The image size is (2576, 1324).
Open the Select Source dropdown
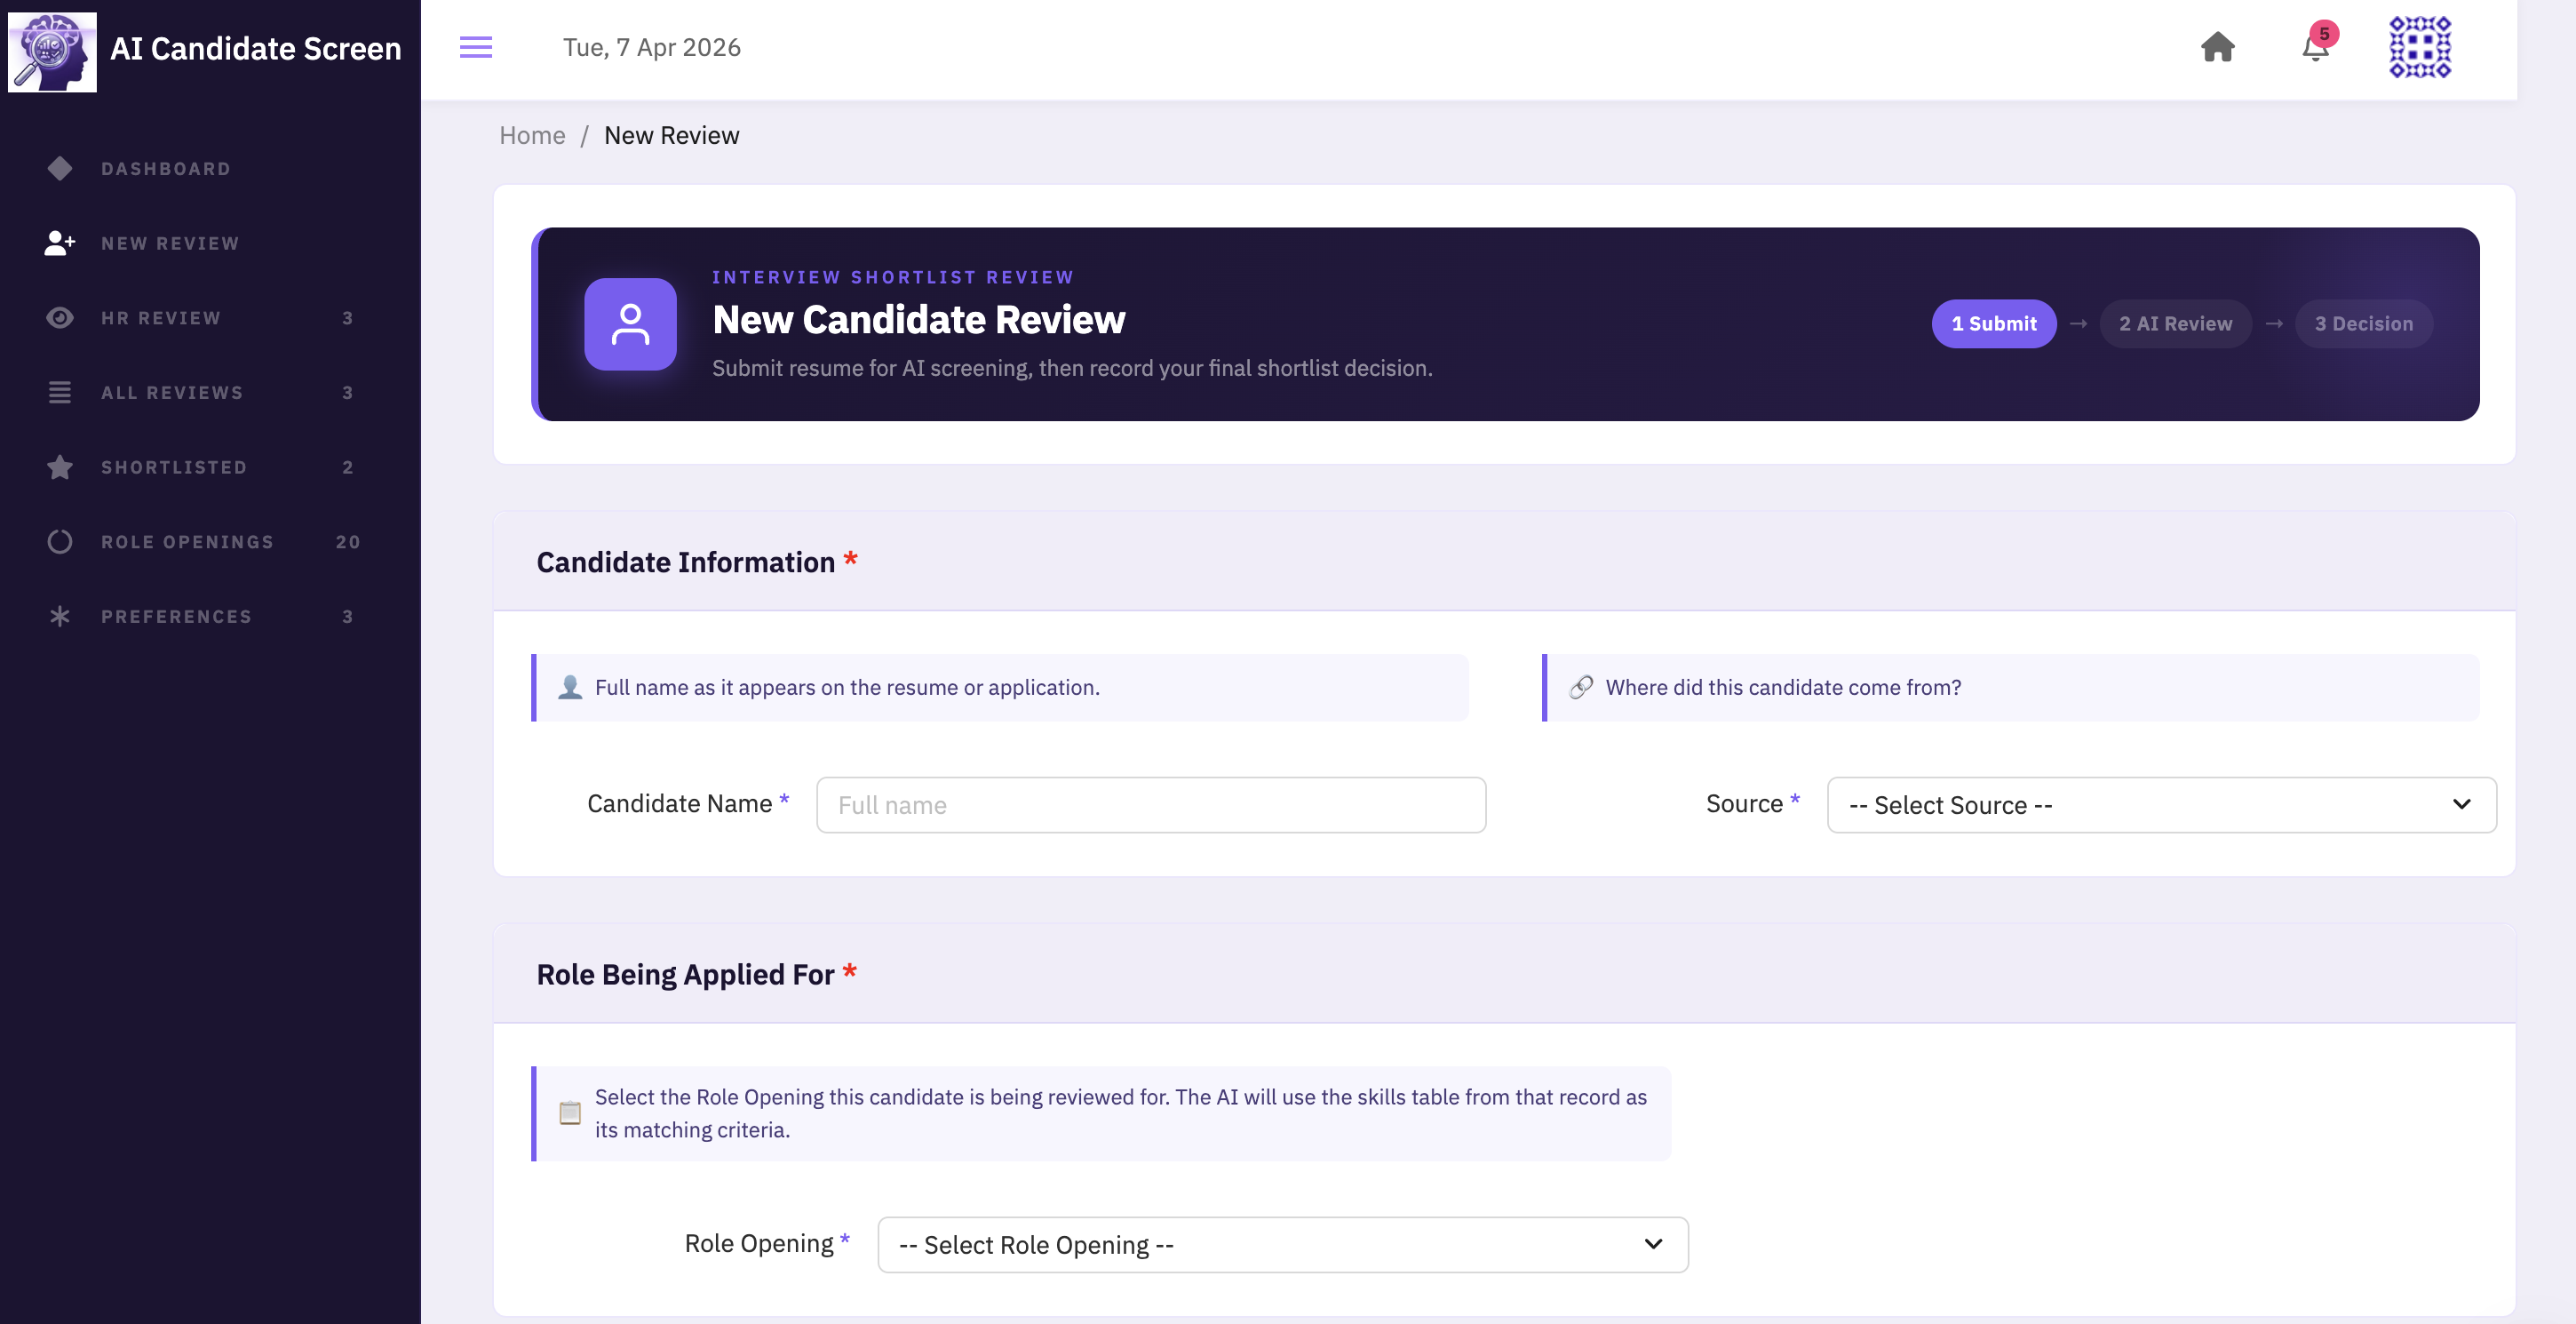point(2160,805)
